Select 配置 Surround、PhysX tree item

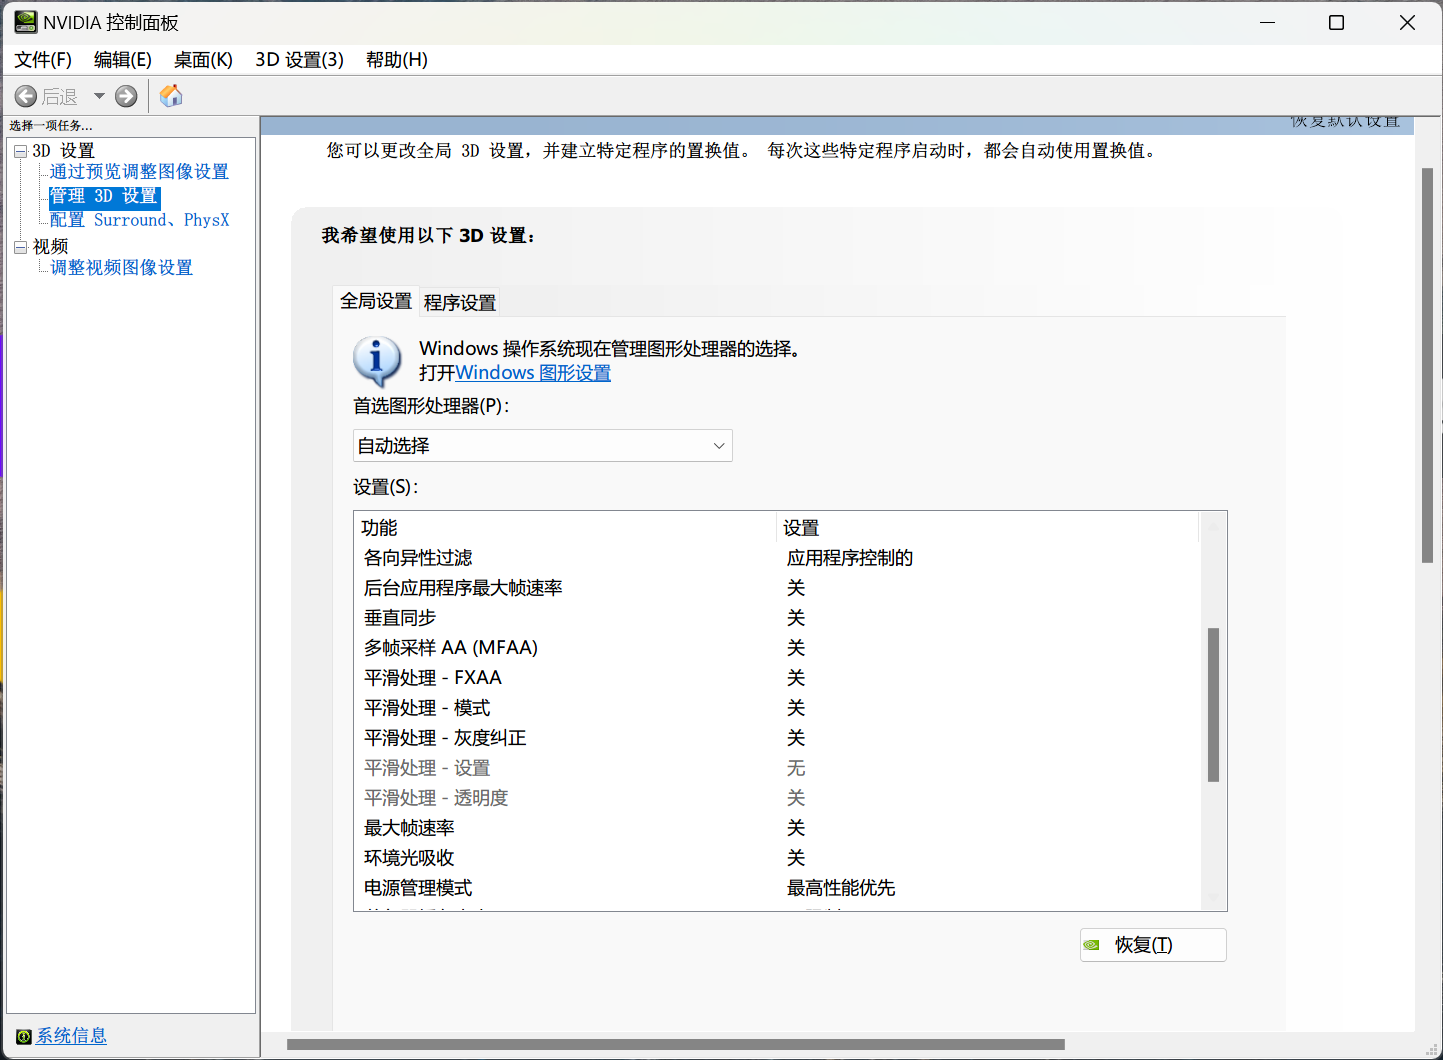point(139,220)
